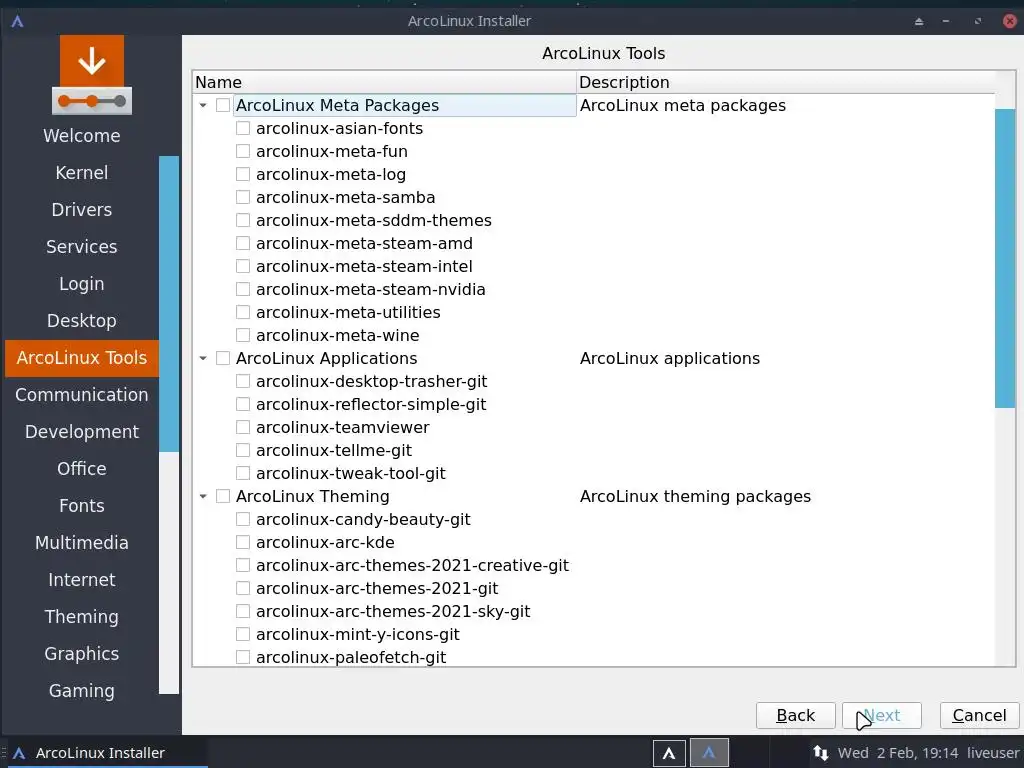This screenshot has height=768, width=1024.
Task: Click the taskbar grip handle
Action: click(4, 753)
